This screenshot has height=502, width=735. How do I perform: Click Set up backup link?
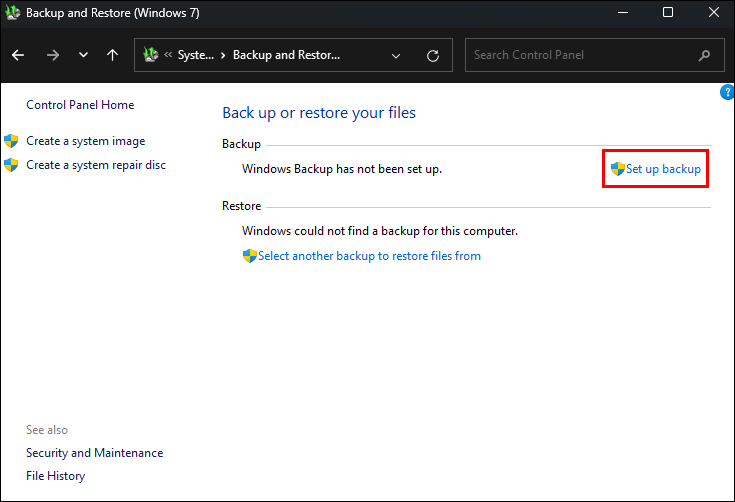click(663, 169)
